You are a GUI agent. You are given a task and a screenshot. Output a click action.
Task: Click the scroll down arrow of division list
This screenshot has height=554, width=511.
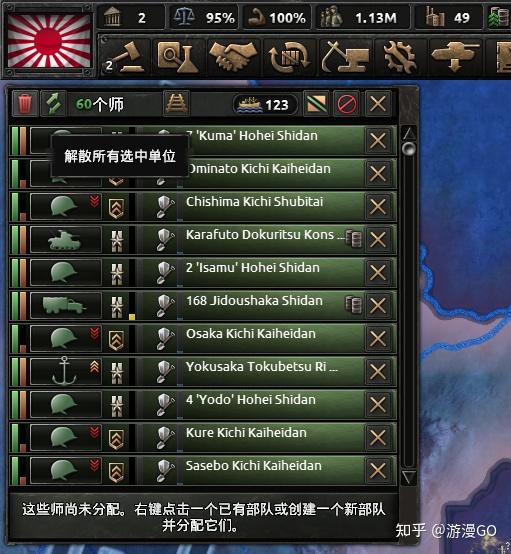(x=409, y=477)
